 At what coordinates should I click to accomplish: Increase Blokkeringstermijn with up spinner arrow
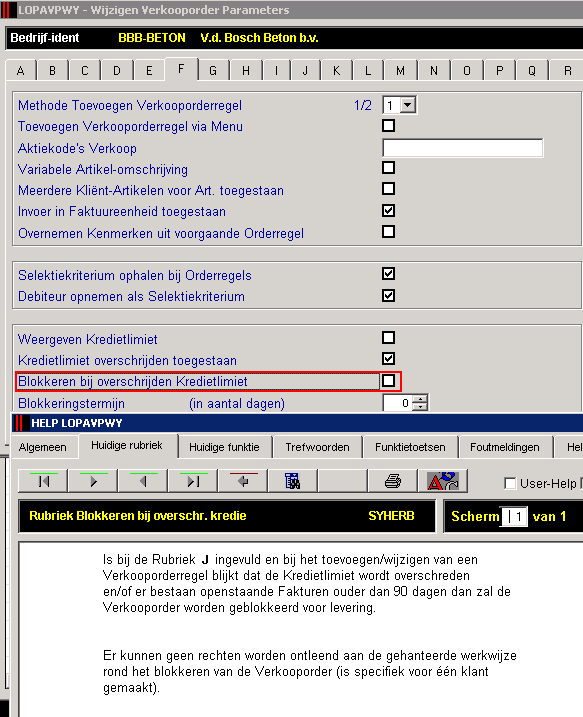pyautogui.click(x=420, y=399)
